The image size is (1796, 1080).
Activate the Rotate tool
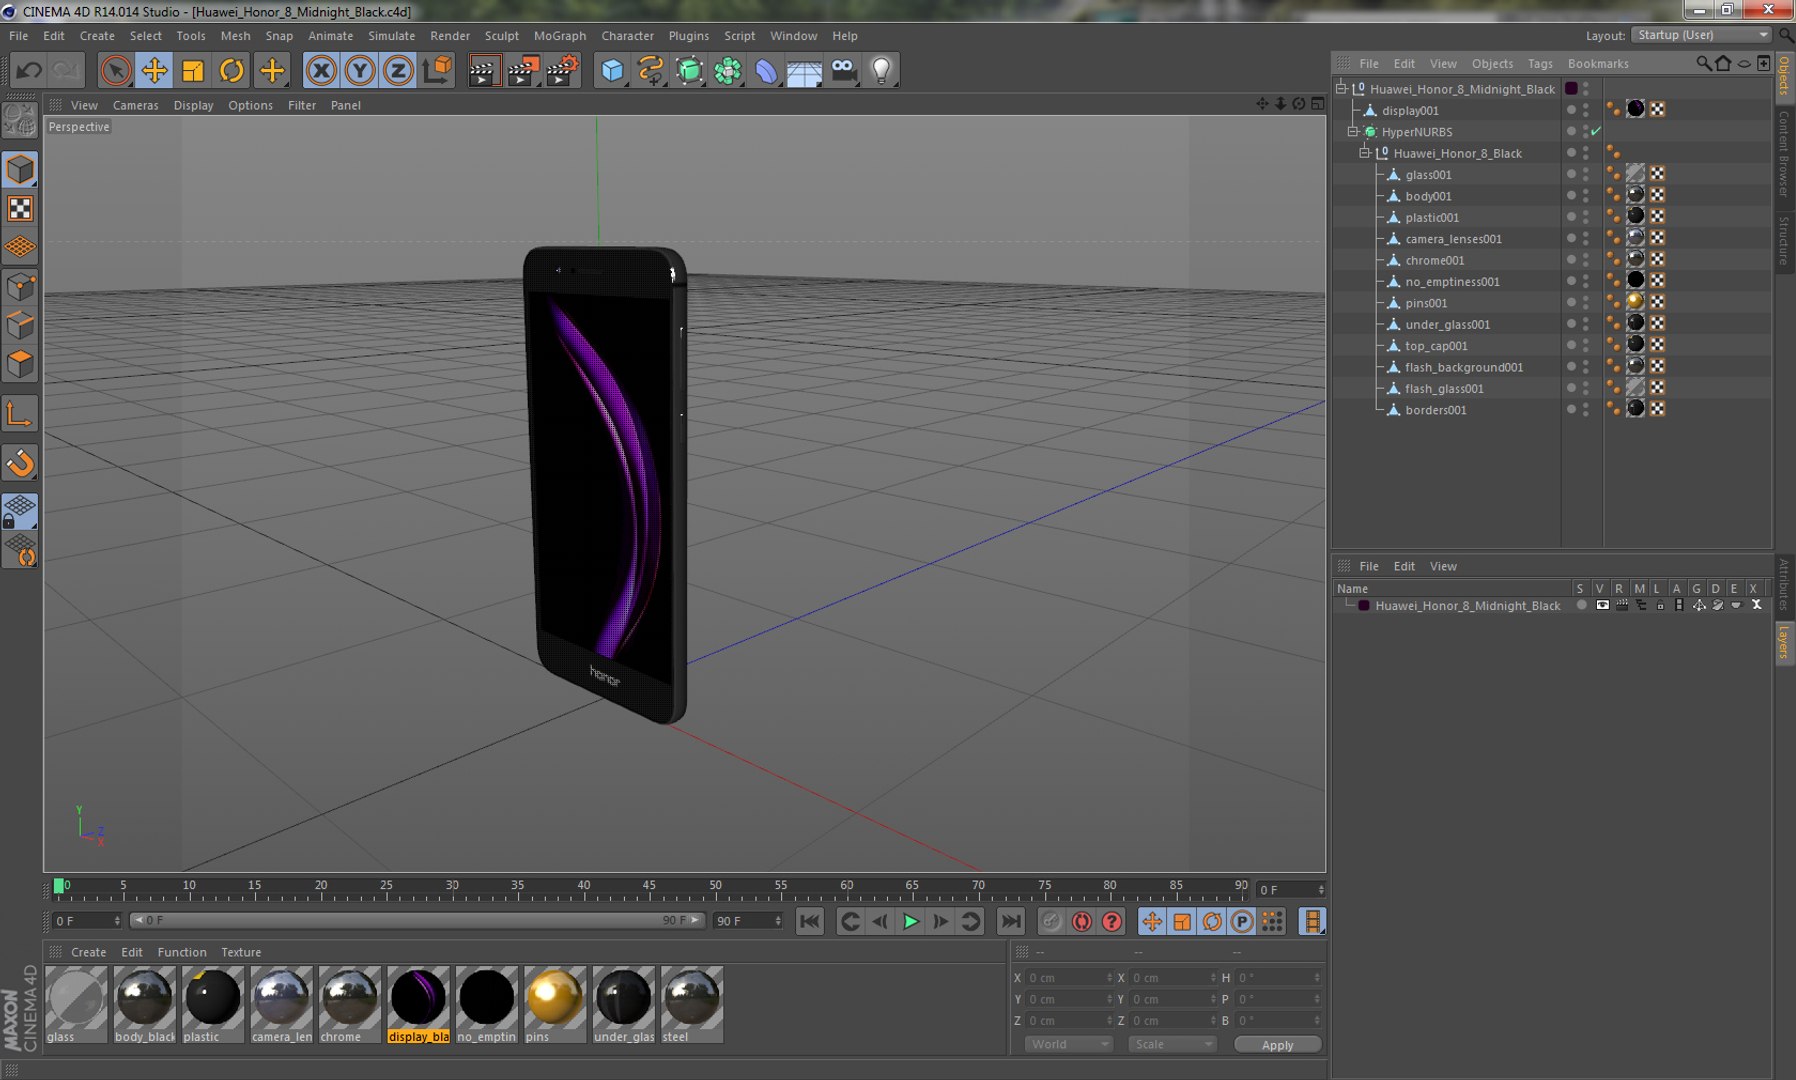[232, 71]
